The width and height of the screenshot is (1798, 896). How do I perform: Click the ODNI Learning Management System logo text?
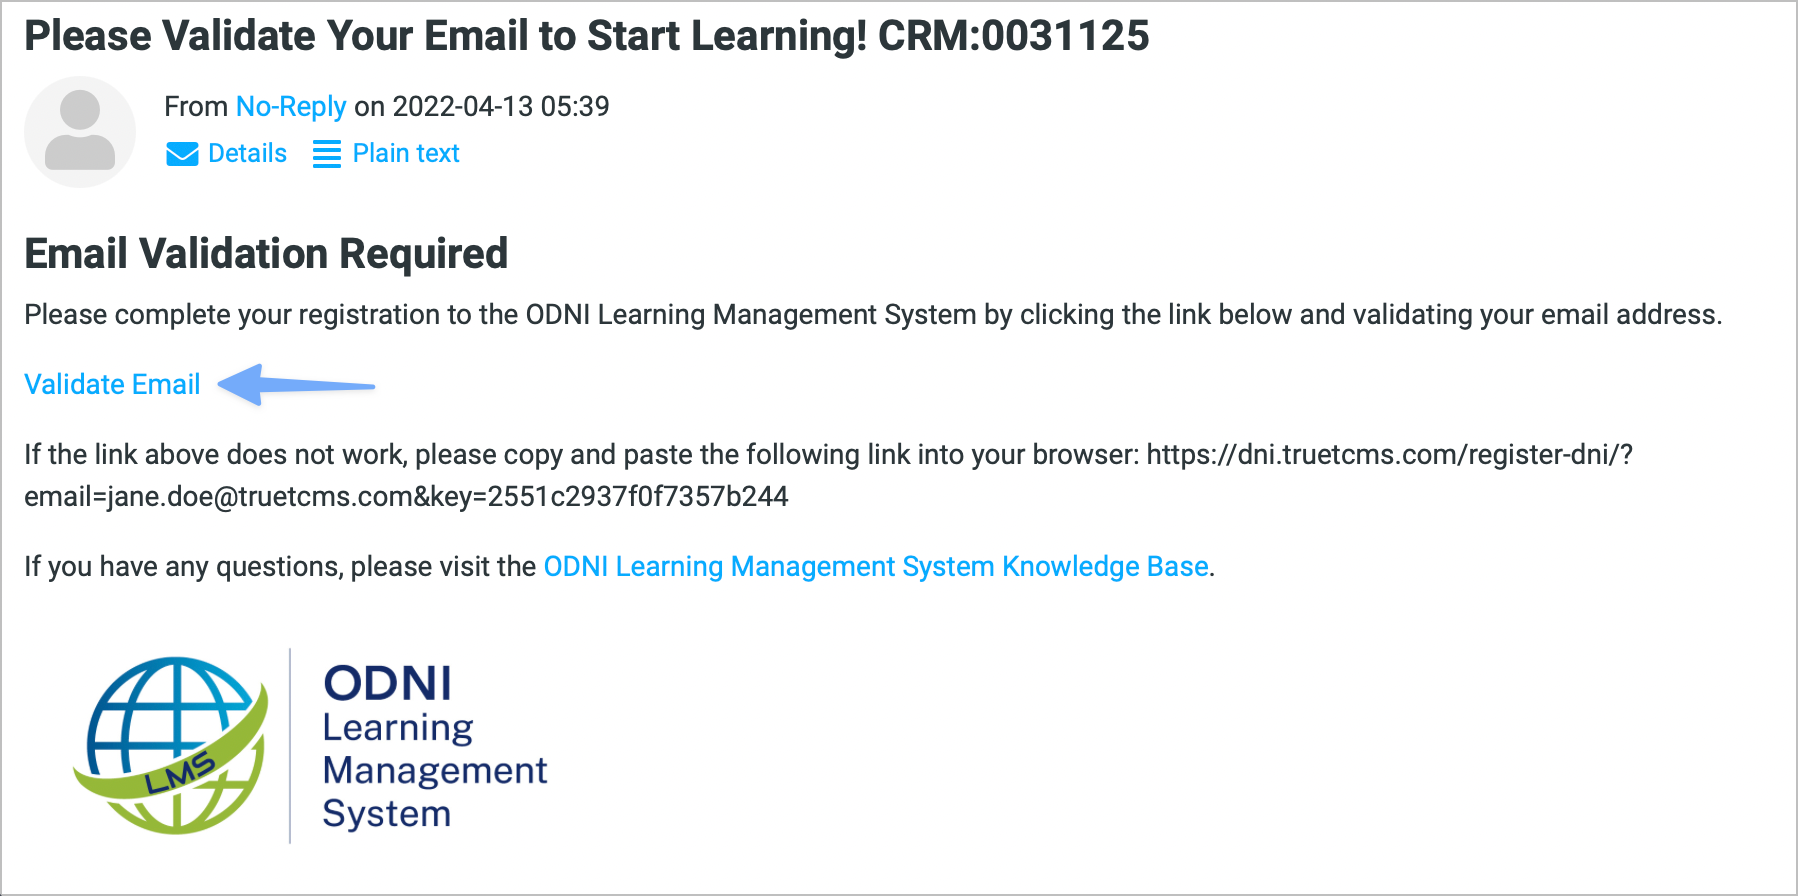[434, 747]
